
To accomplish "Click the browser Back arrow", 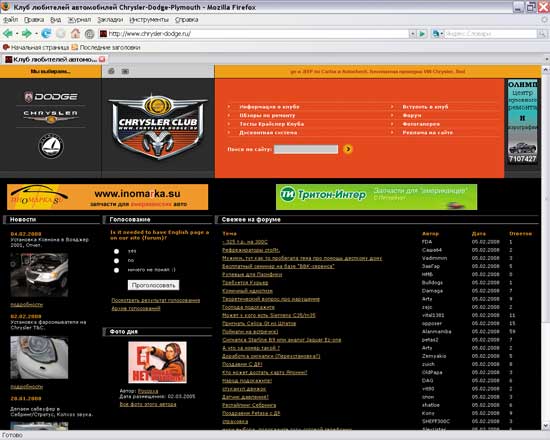I will tap(7, 34).
